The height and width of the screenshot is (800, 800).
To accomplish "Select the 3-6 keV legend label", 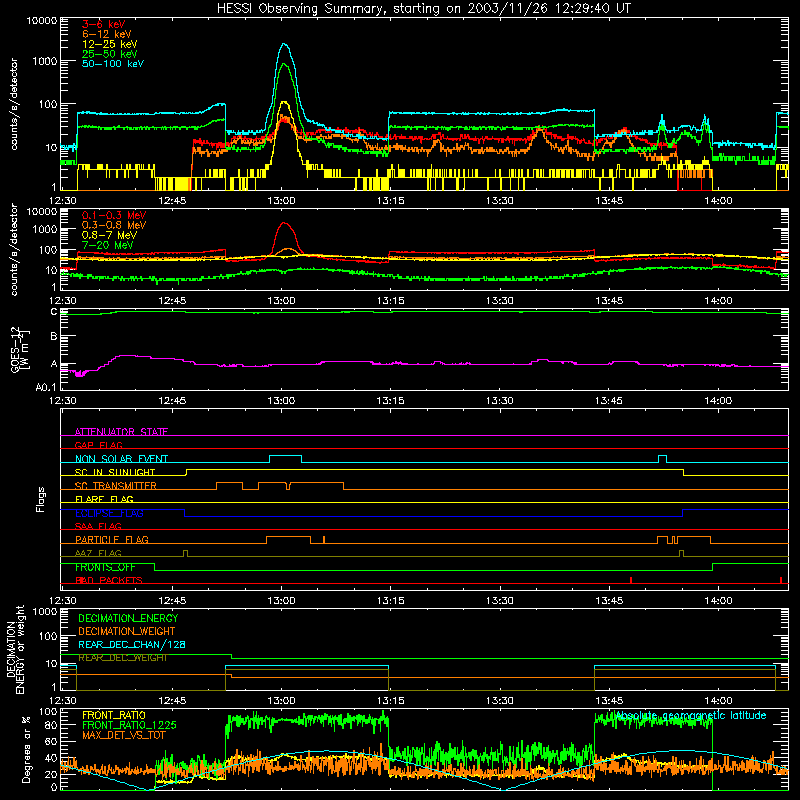I will click(x=103, y=24).
